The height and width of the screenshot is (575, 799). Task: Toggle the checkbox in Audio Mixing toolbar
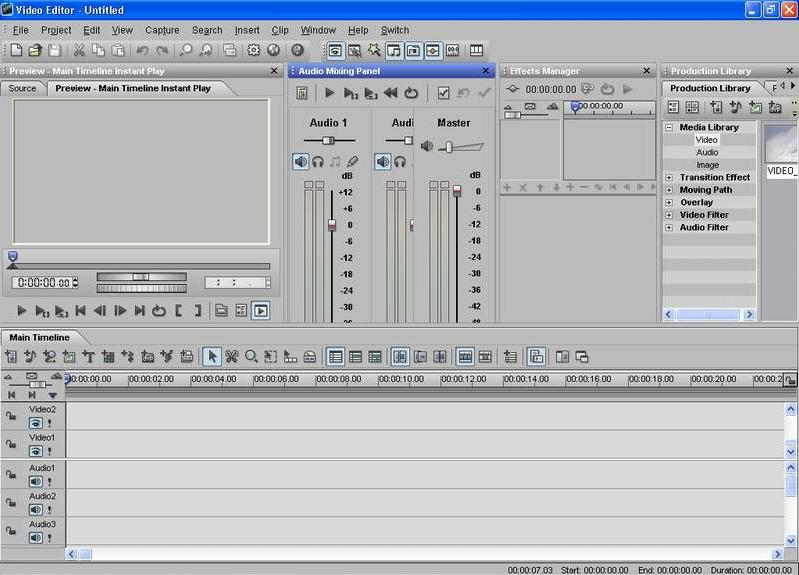[x=443, y=93]
